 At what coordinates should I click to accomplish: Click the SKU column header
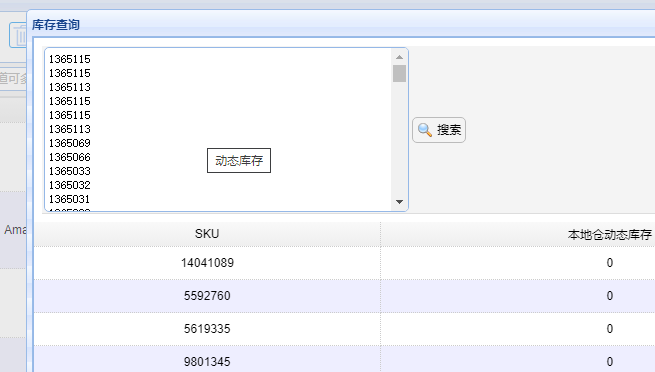207,234
